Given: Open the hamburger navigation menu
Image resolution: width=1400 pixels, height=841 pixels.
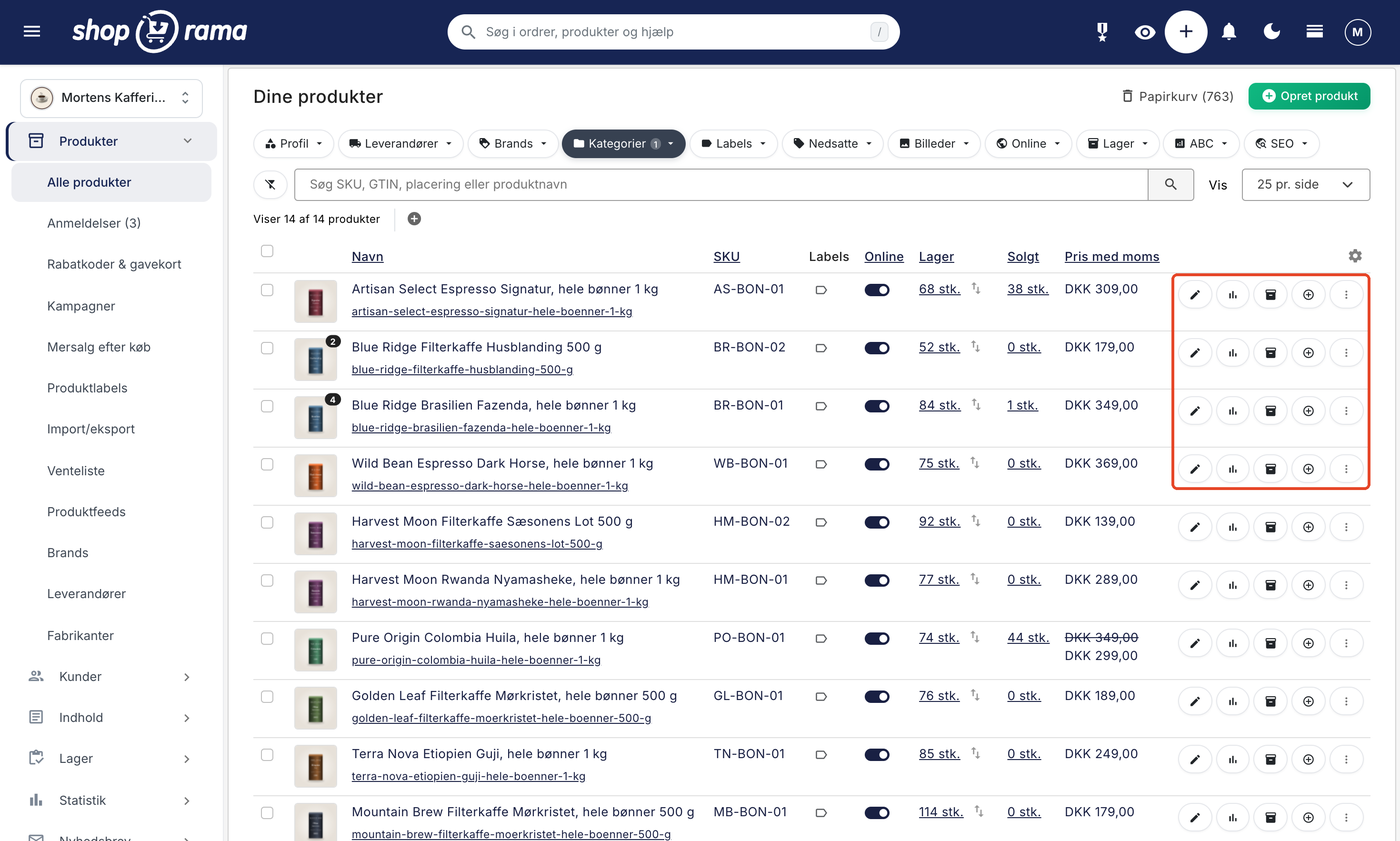Looking at the screenshot, I should (x=32, y=32).
